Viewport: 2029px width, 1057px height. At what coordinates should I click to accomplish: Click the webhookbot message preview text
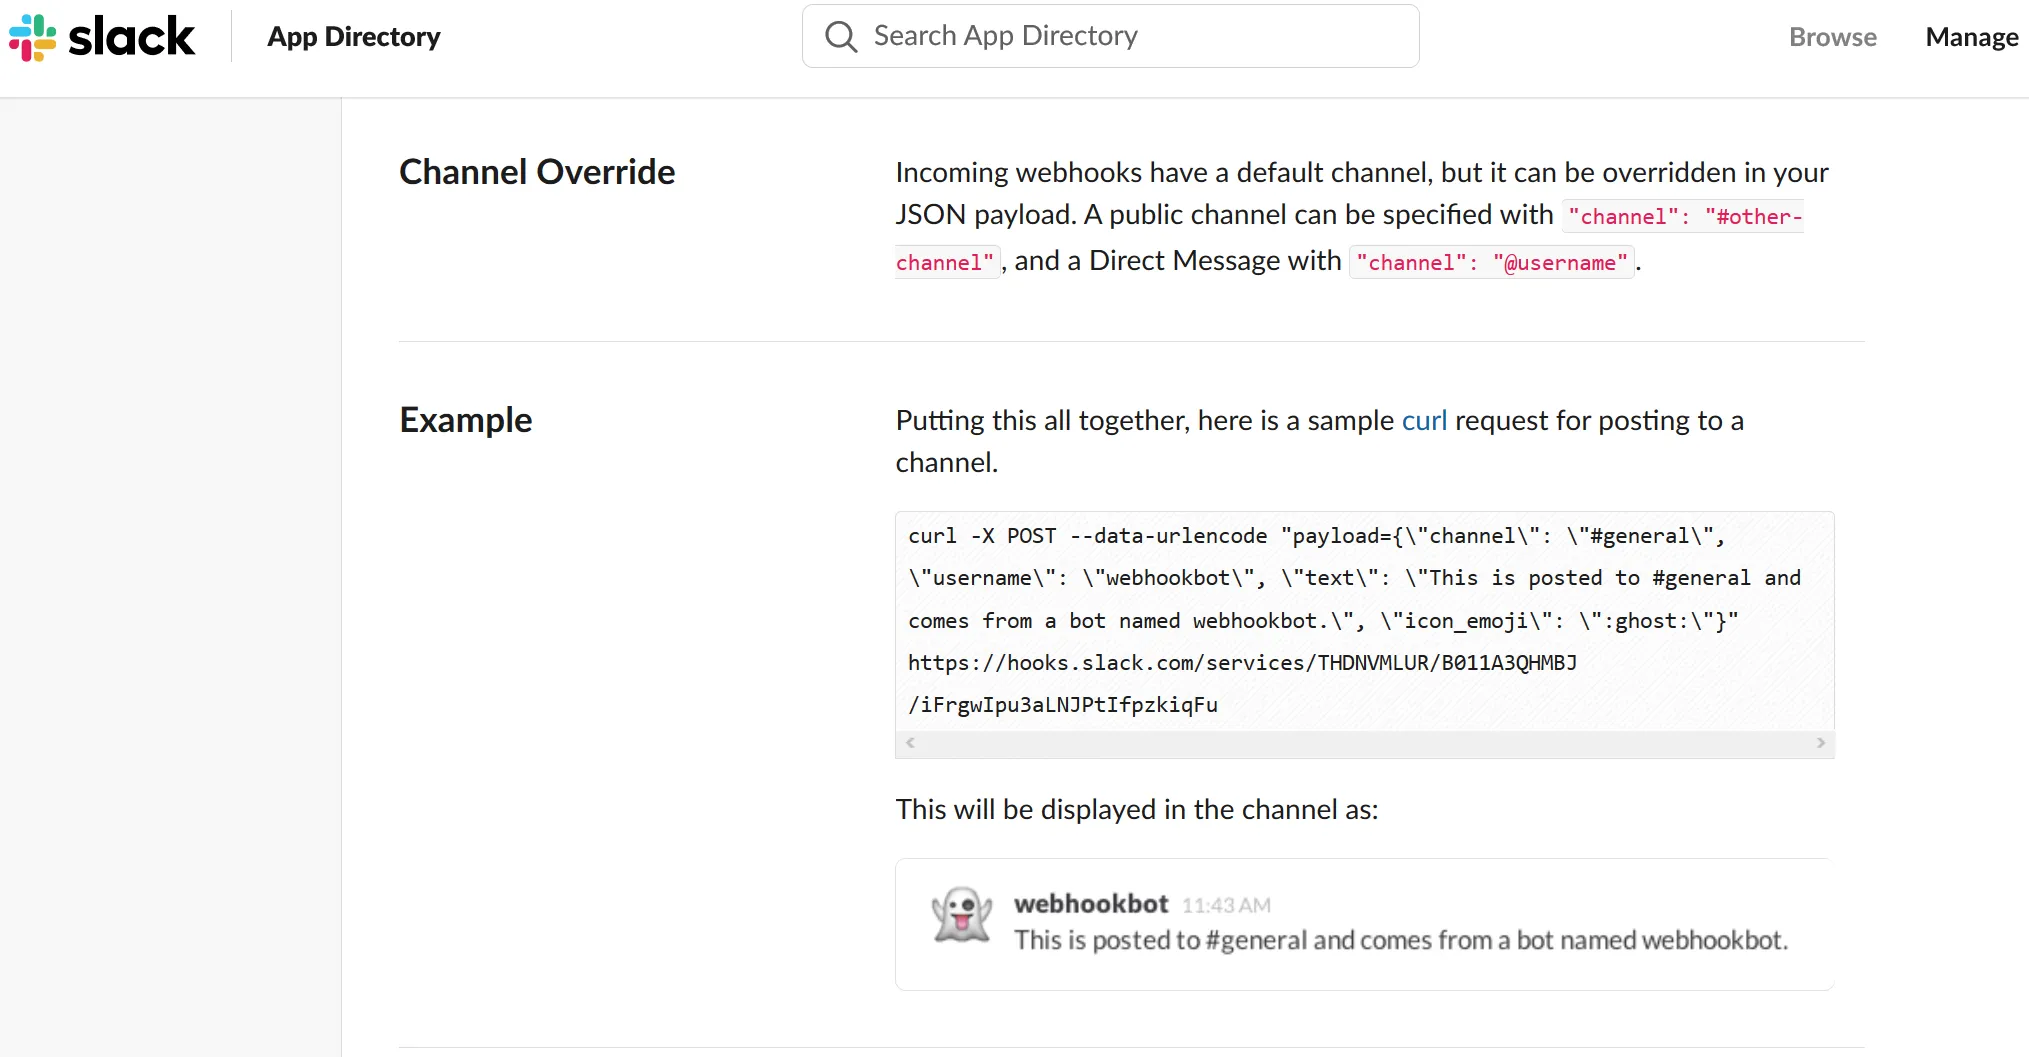[x=1400, y=941]
